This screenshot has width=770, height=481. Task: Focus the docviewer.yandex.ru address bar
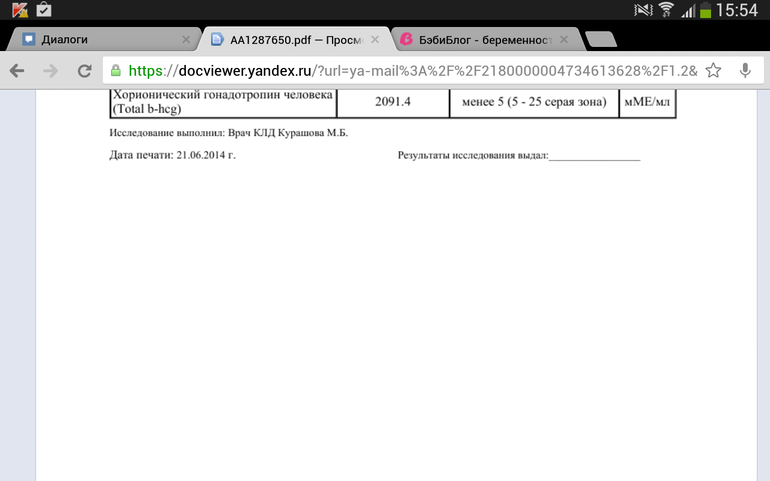tap(400, 71)
